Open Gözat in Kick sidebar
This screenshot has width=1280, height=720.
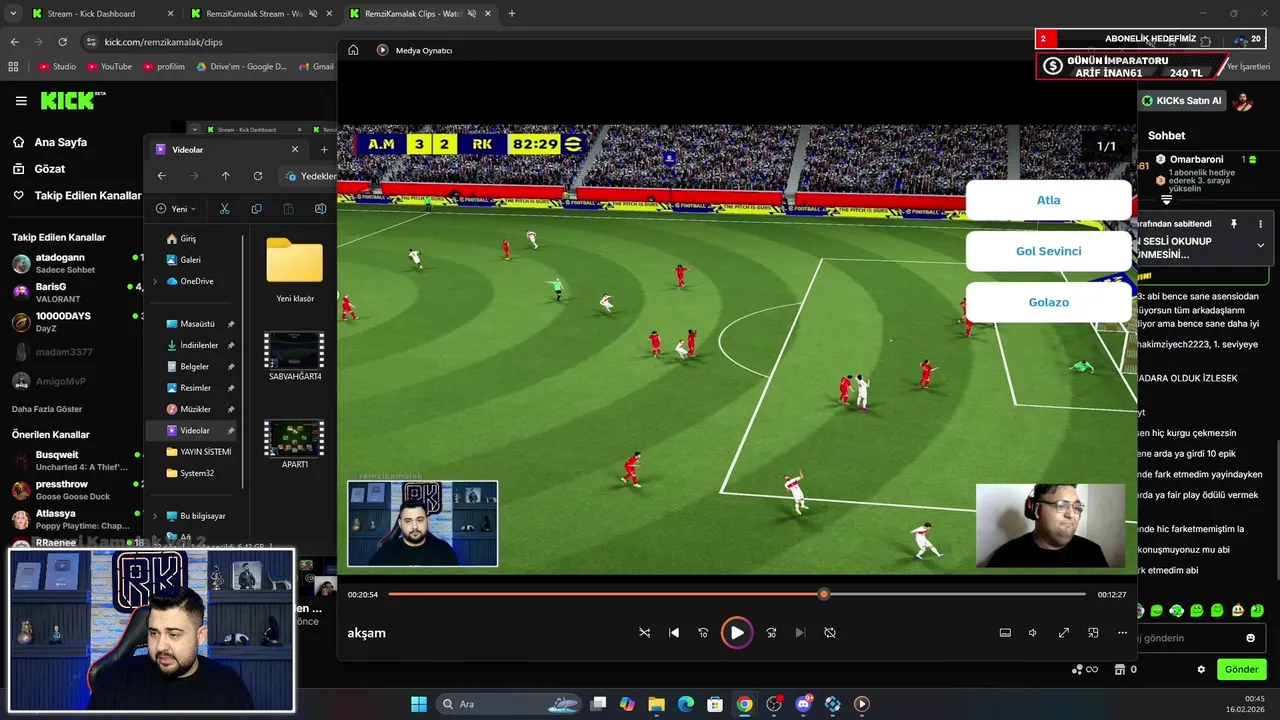(x=39, y=169)
